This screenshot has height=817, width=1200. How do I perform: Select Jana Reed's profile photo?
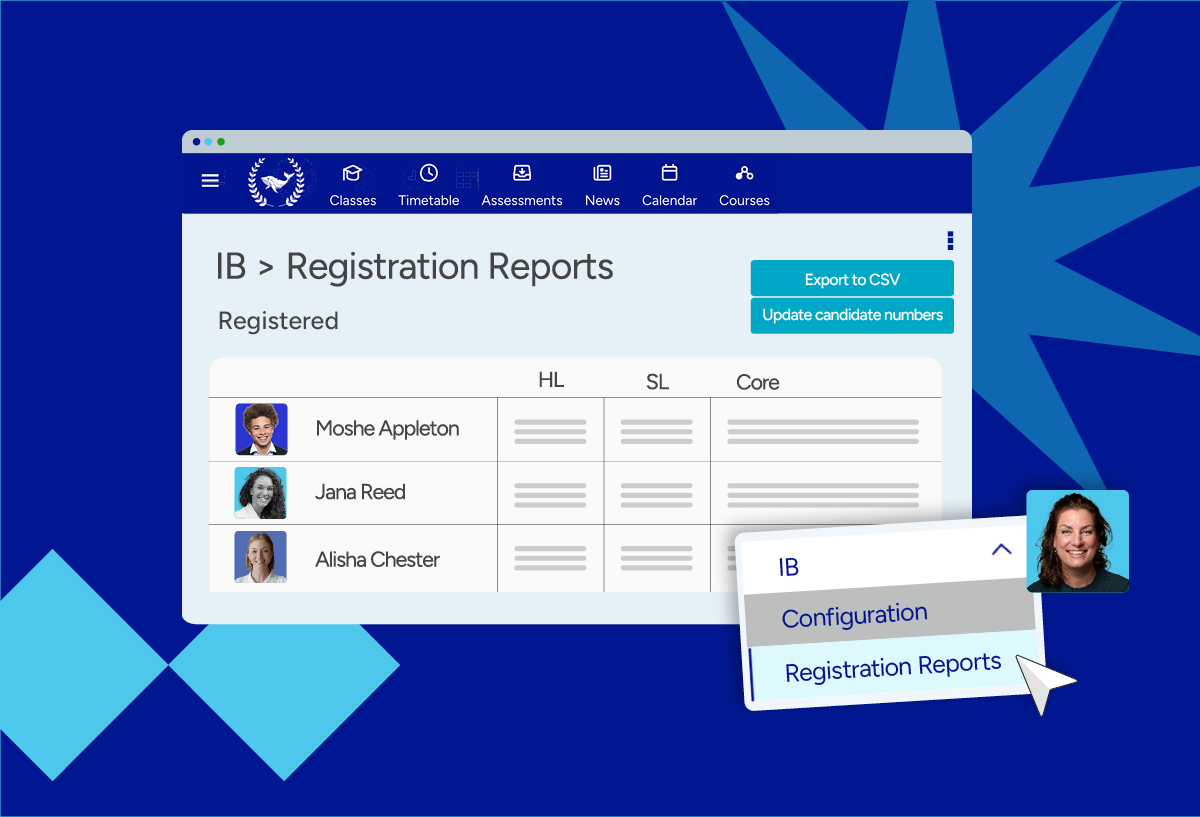[261, 493]
